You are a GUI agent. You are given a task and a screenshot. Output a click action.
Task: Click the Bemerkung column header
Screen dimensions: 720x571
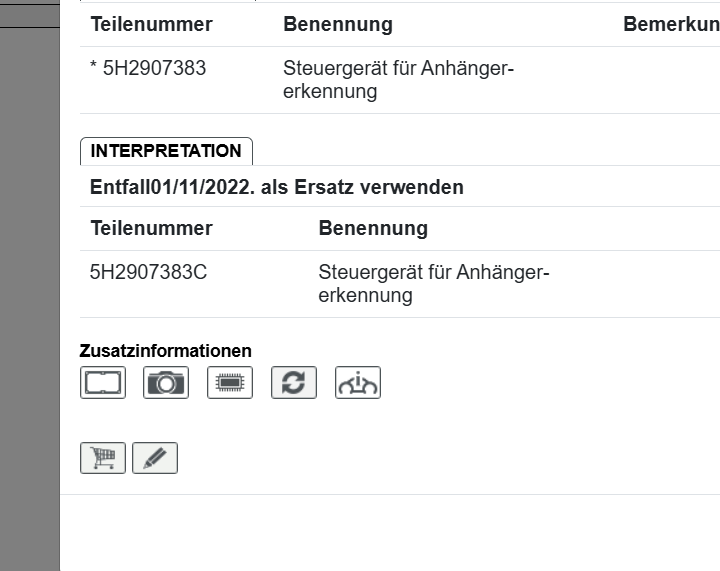click(670, 24)
